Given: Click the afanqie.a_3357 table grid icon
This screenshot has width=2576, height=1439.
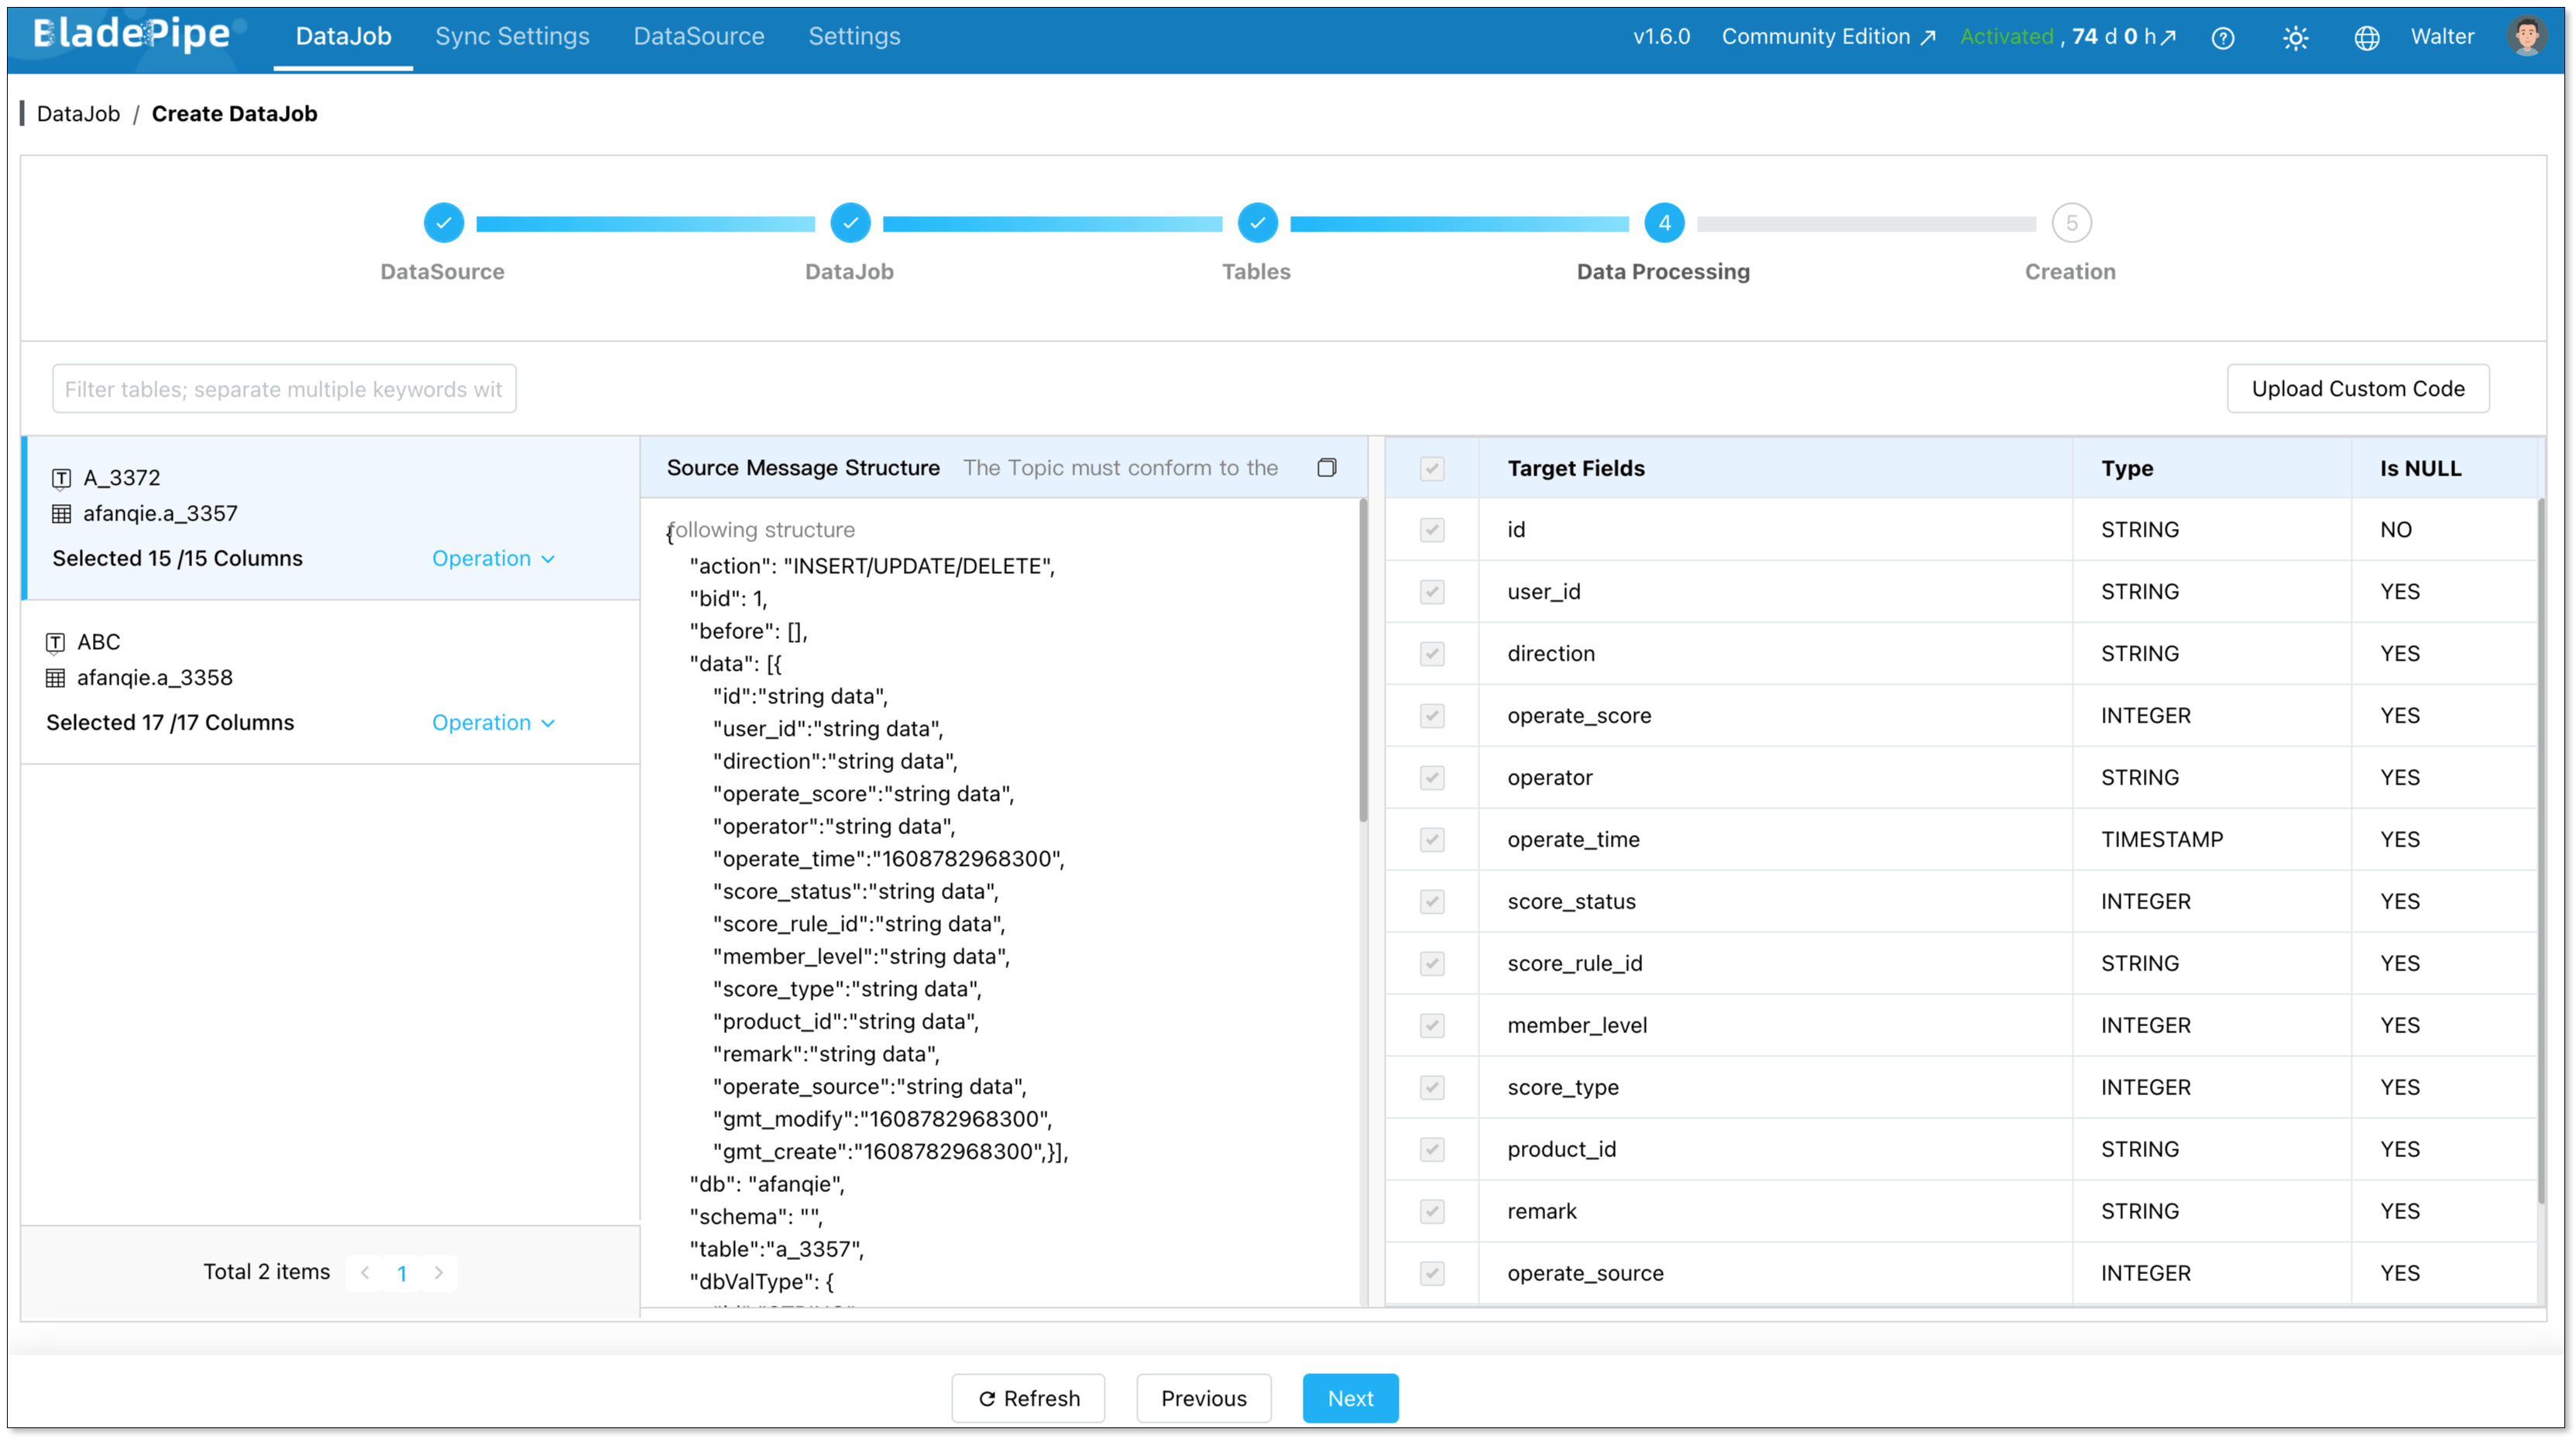Looking at the screenshot, I should 61,513.
